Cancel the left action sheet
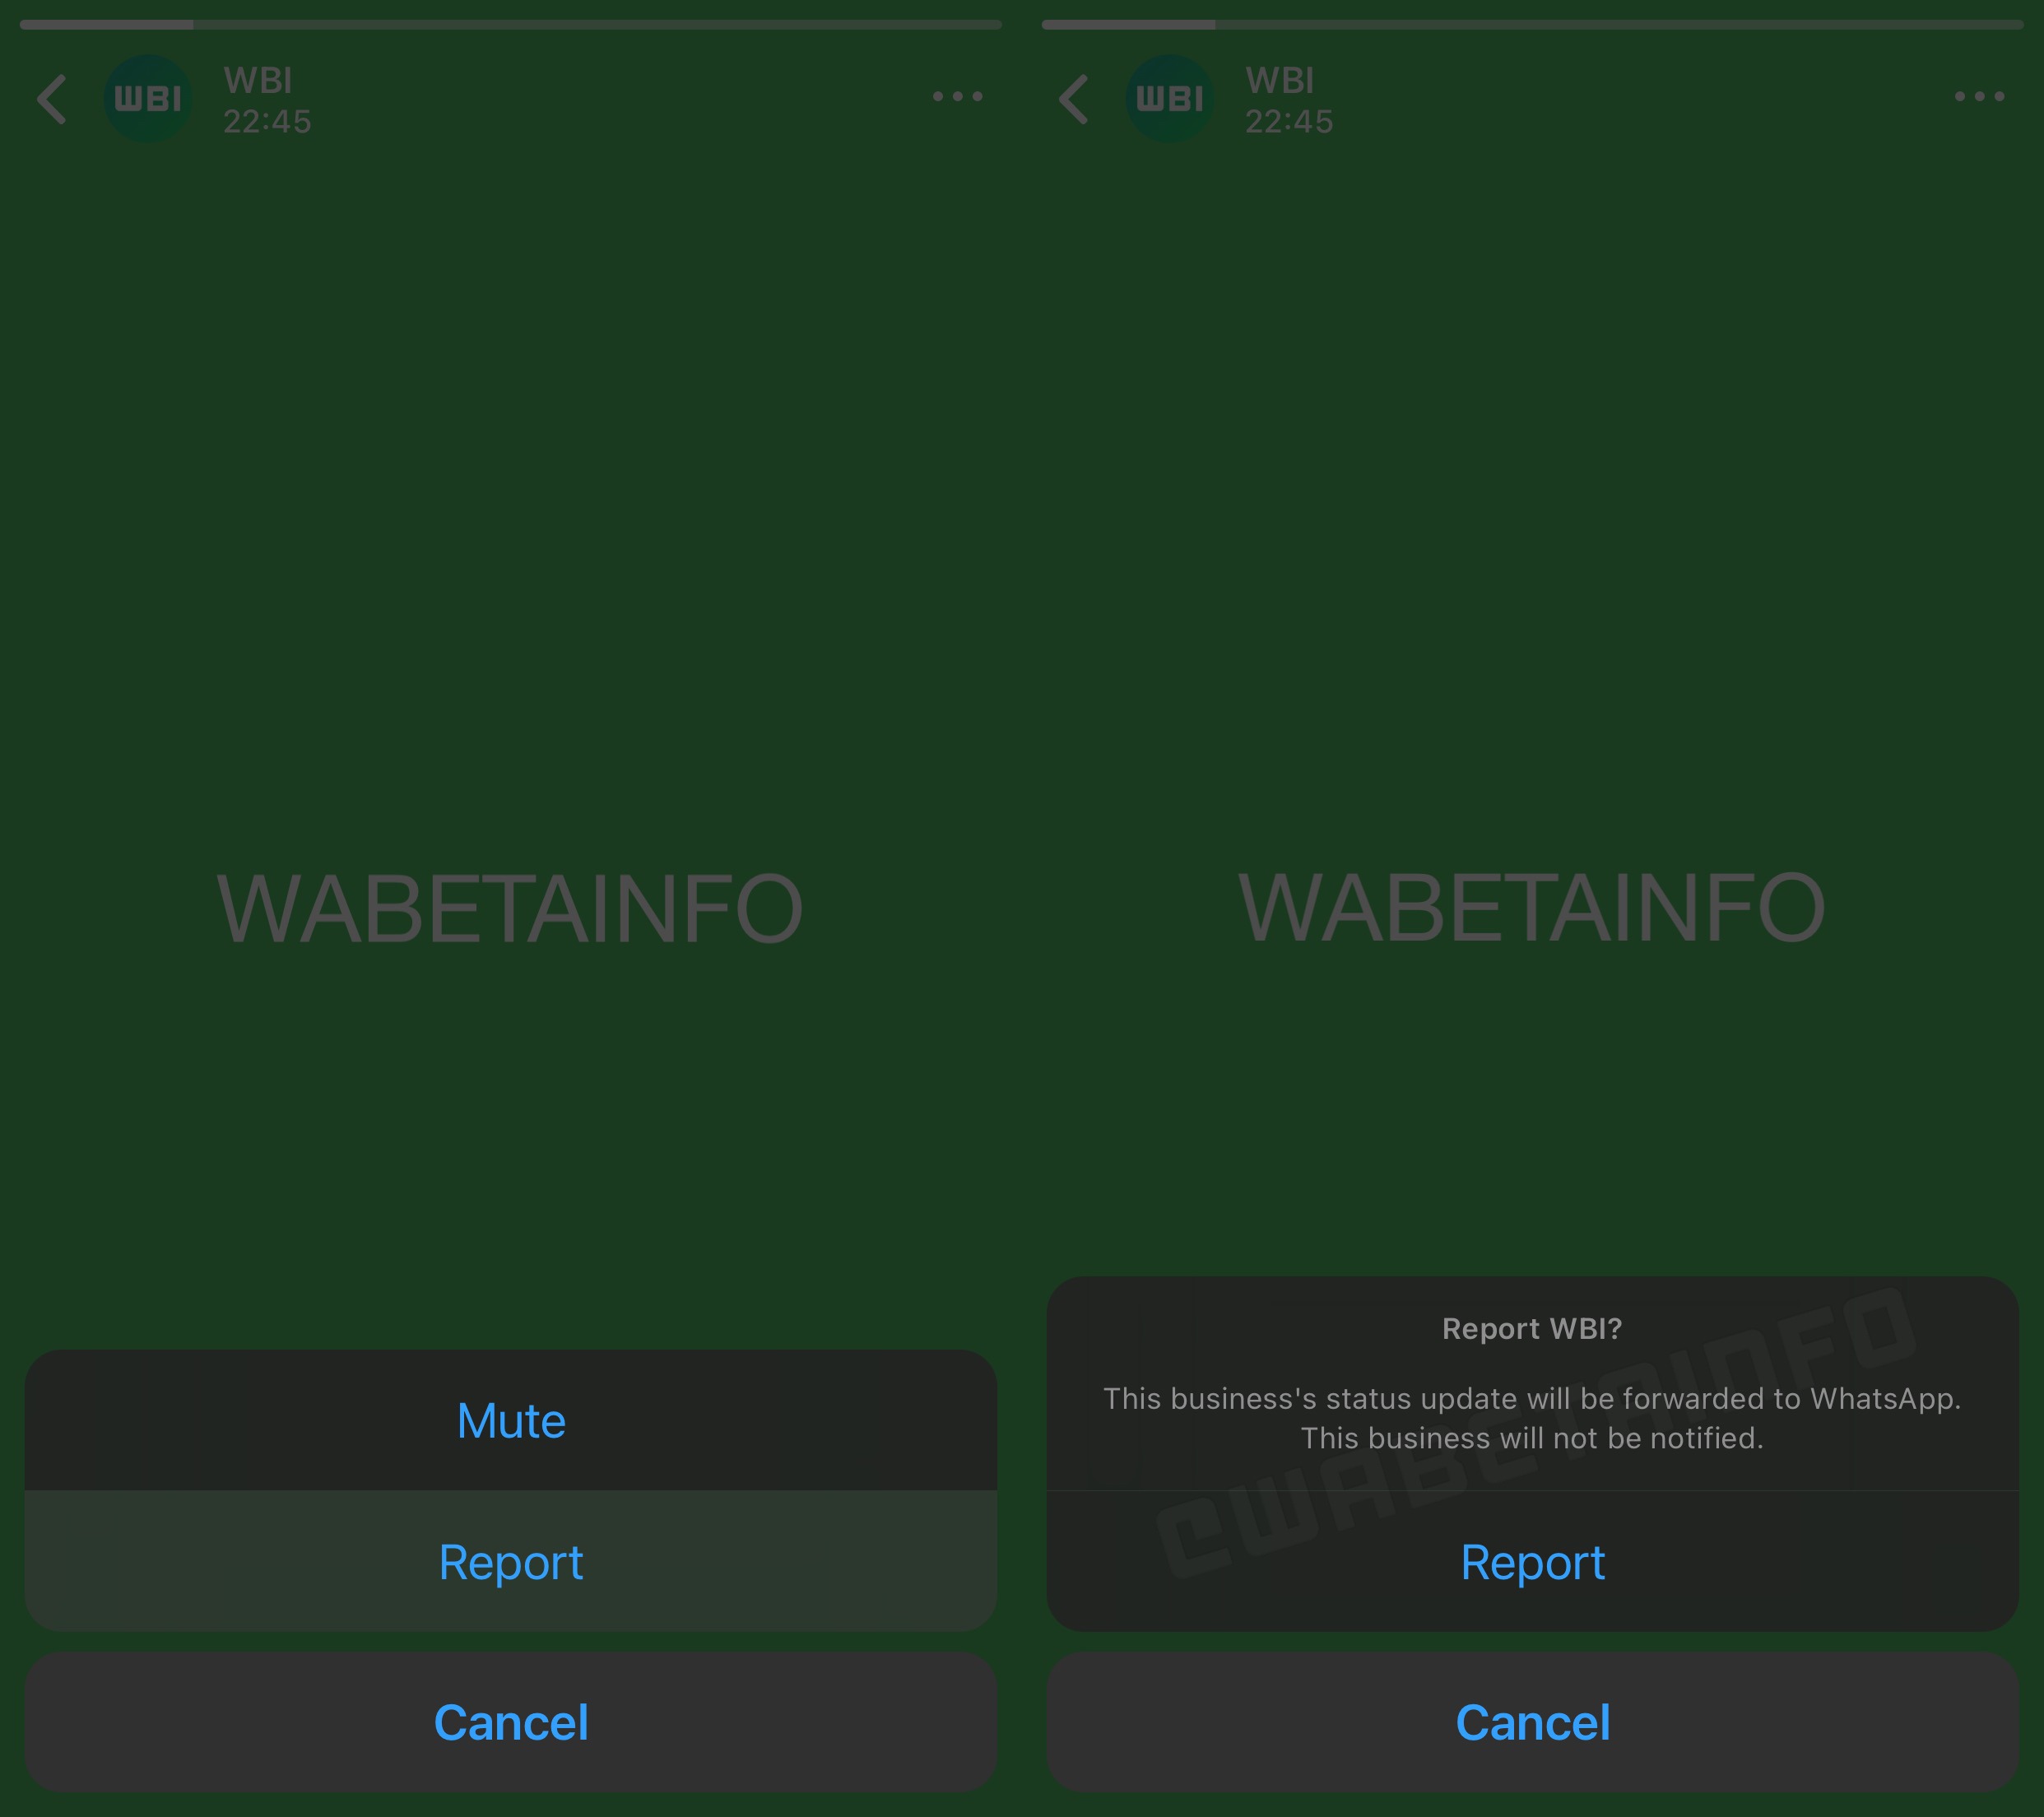This screenshot has height=1817, width=2044. [x=511, y=1722]
